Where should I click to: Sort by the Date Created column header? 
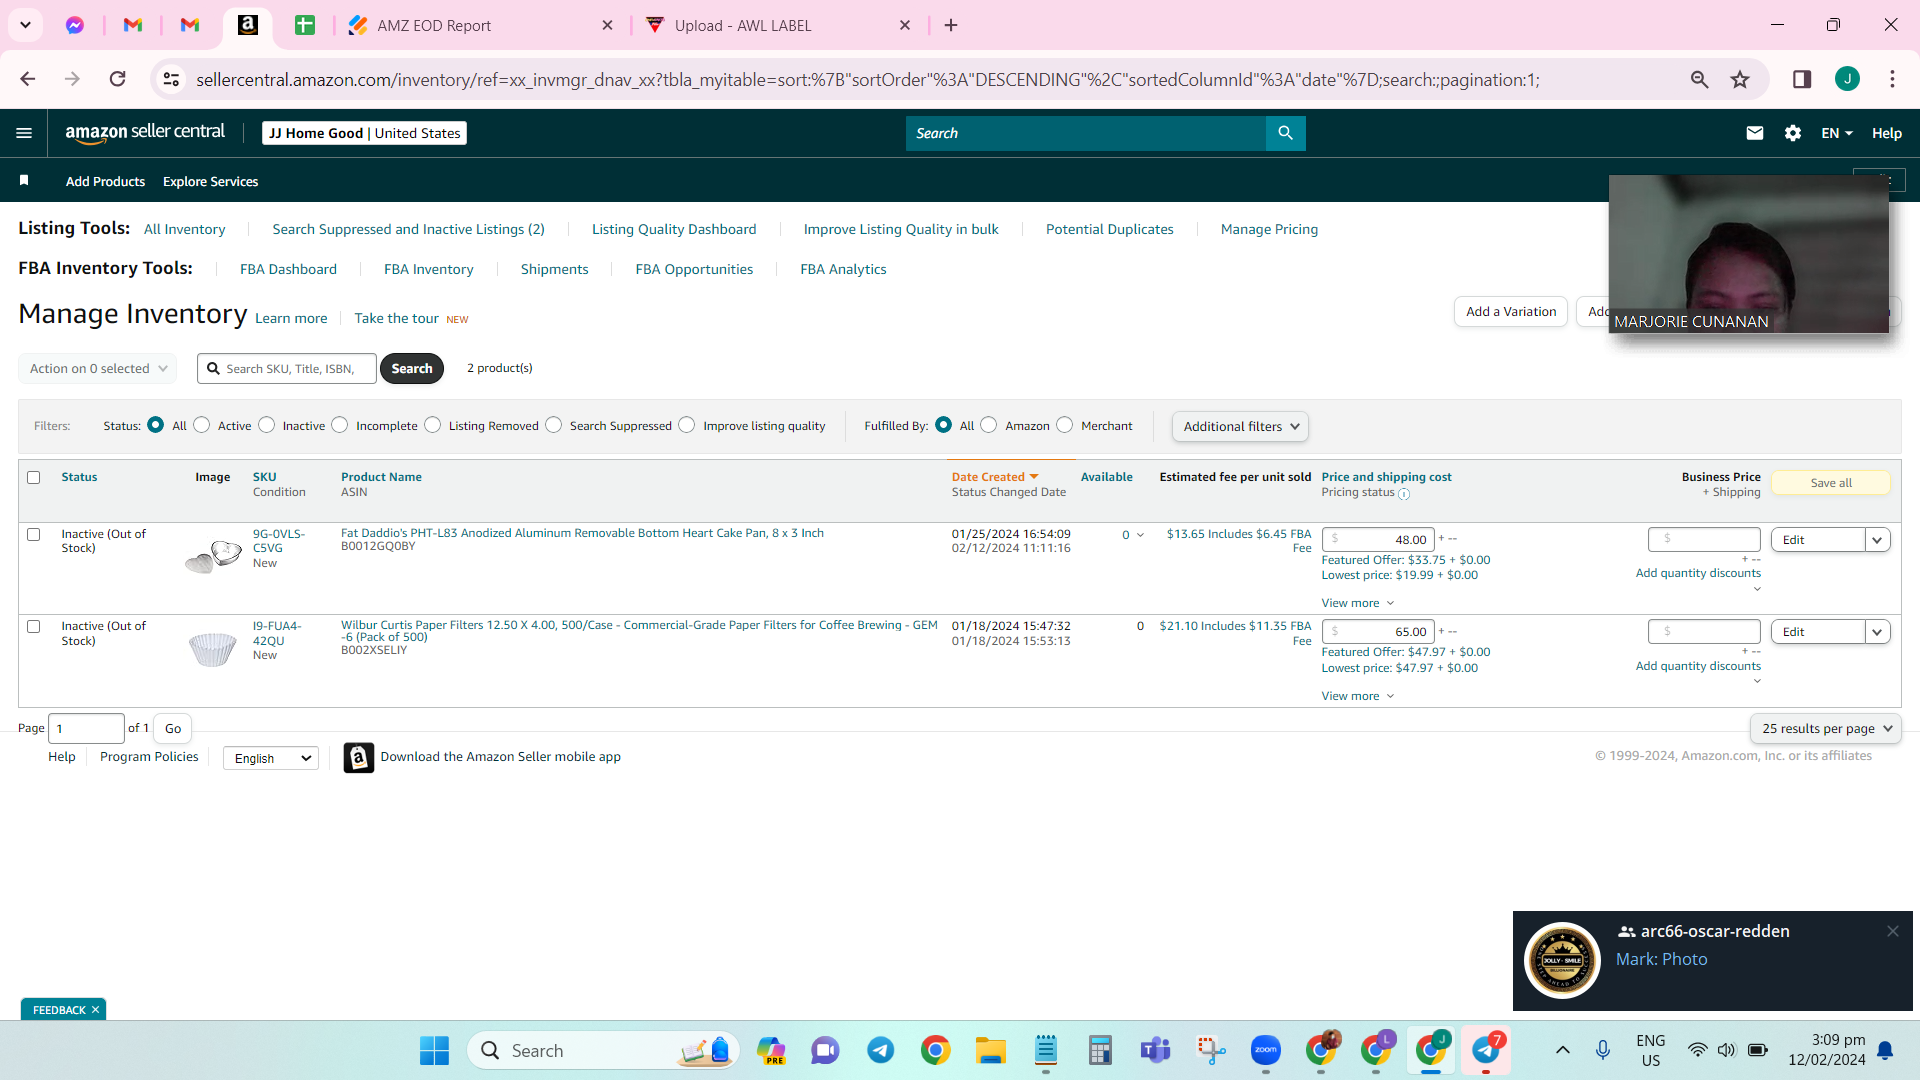(995, 477)
